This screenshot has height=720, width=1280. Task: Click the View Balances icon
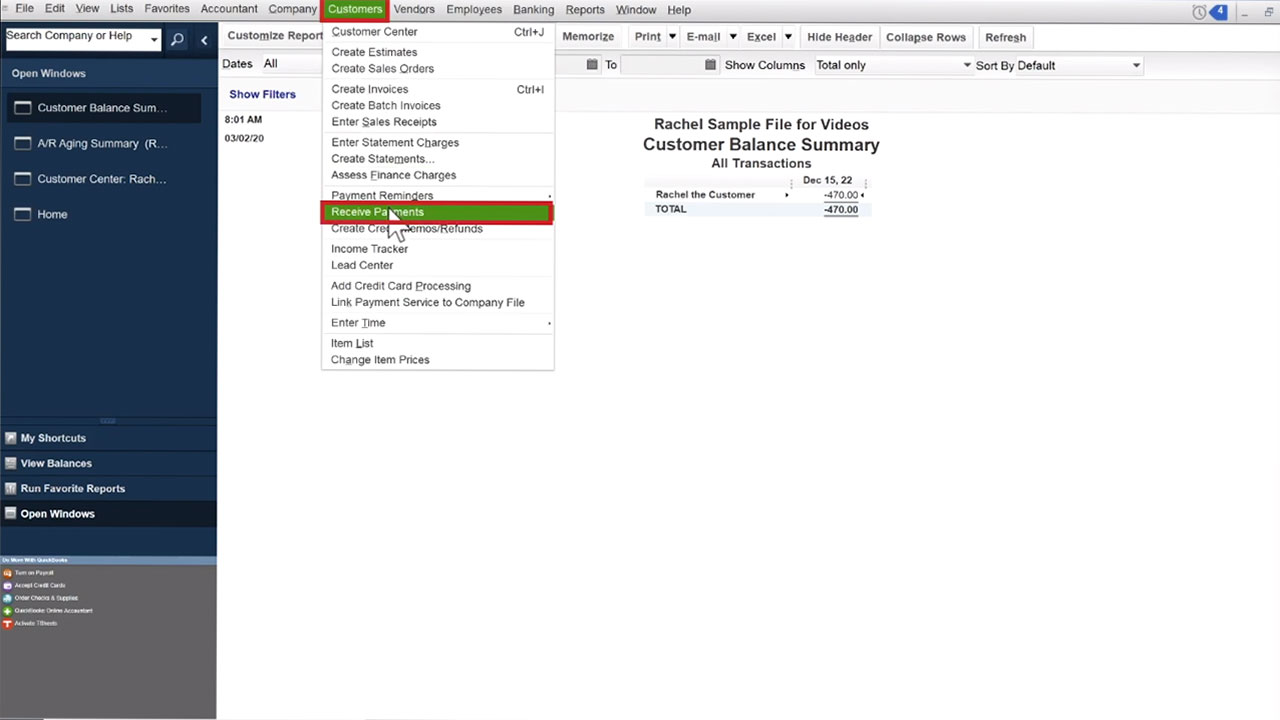coord(11,463)
